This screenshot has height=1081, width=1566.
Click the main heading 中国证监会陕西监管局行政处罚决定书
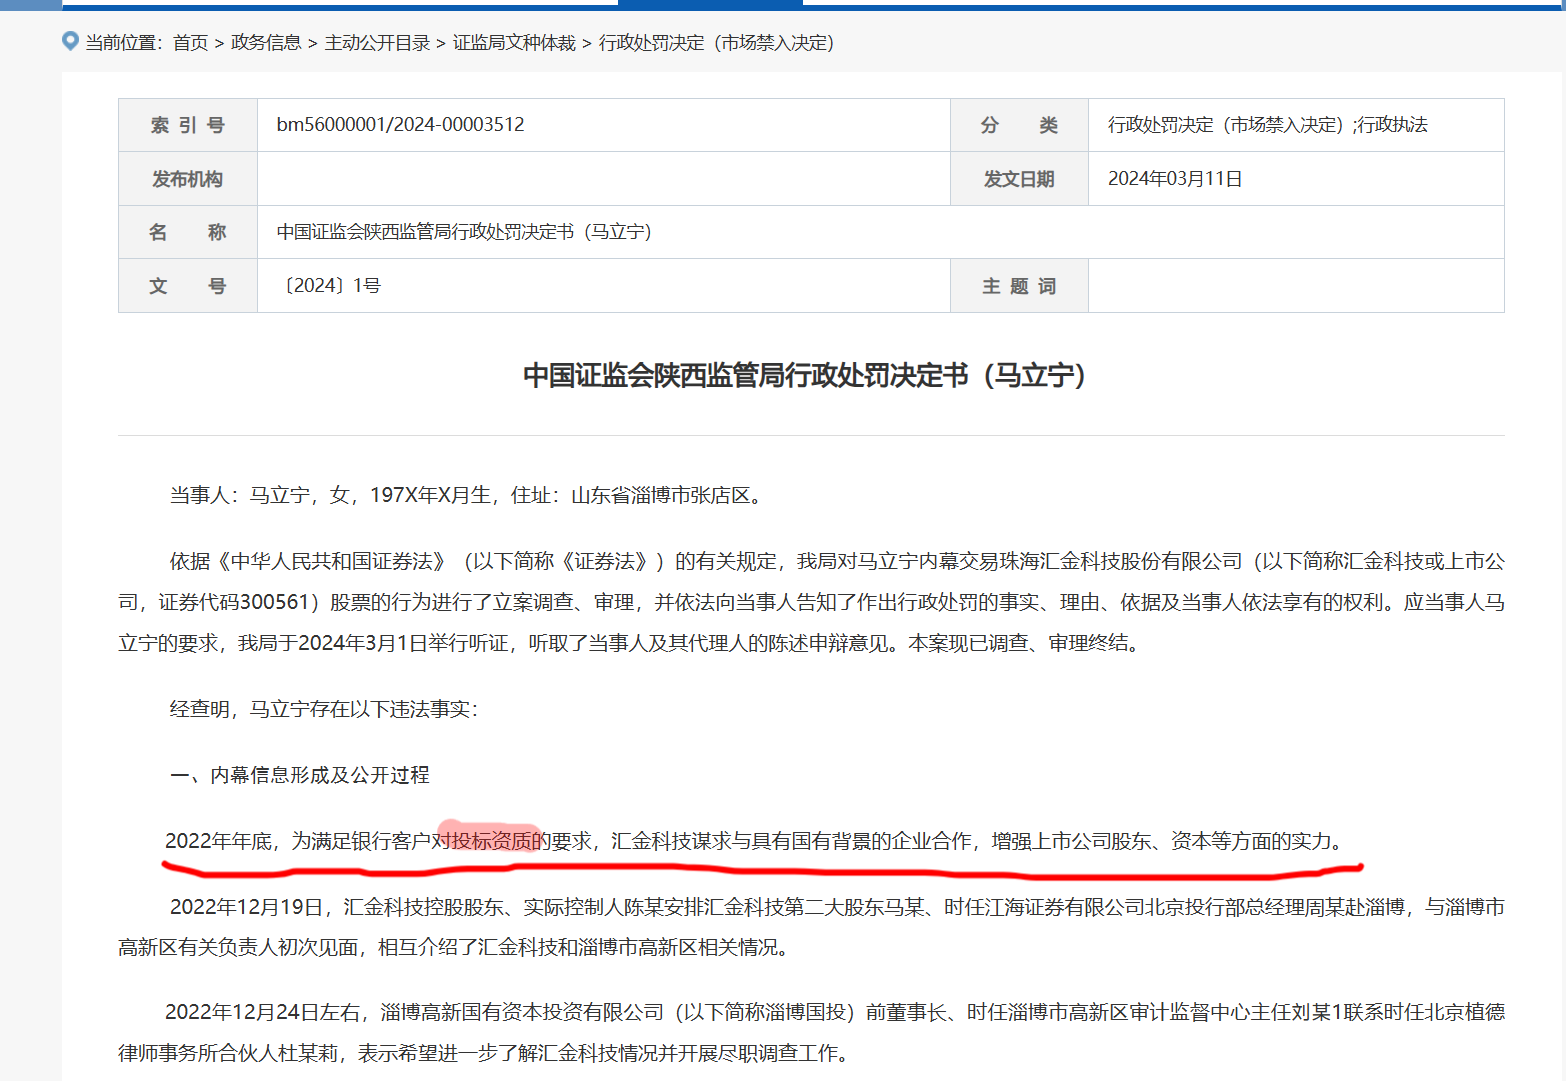(x=804, y=376)
